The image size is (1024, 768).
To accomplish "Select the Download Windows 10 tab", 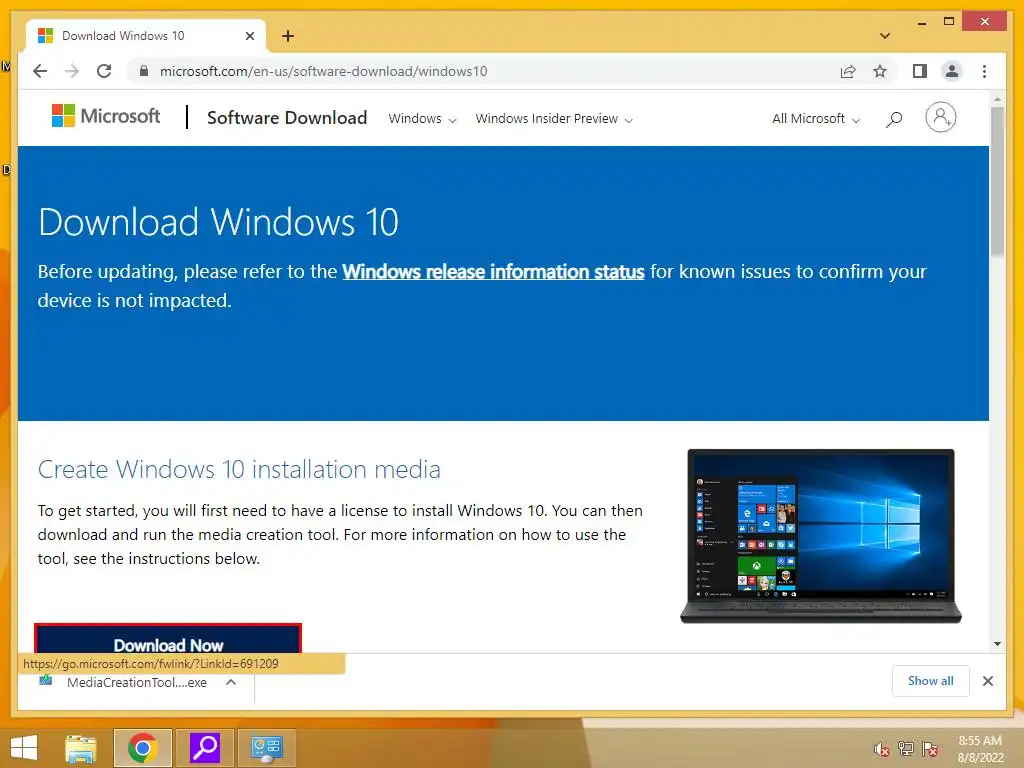I will 145,36.
